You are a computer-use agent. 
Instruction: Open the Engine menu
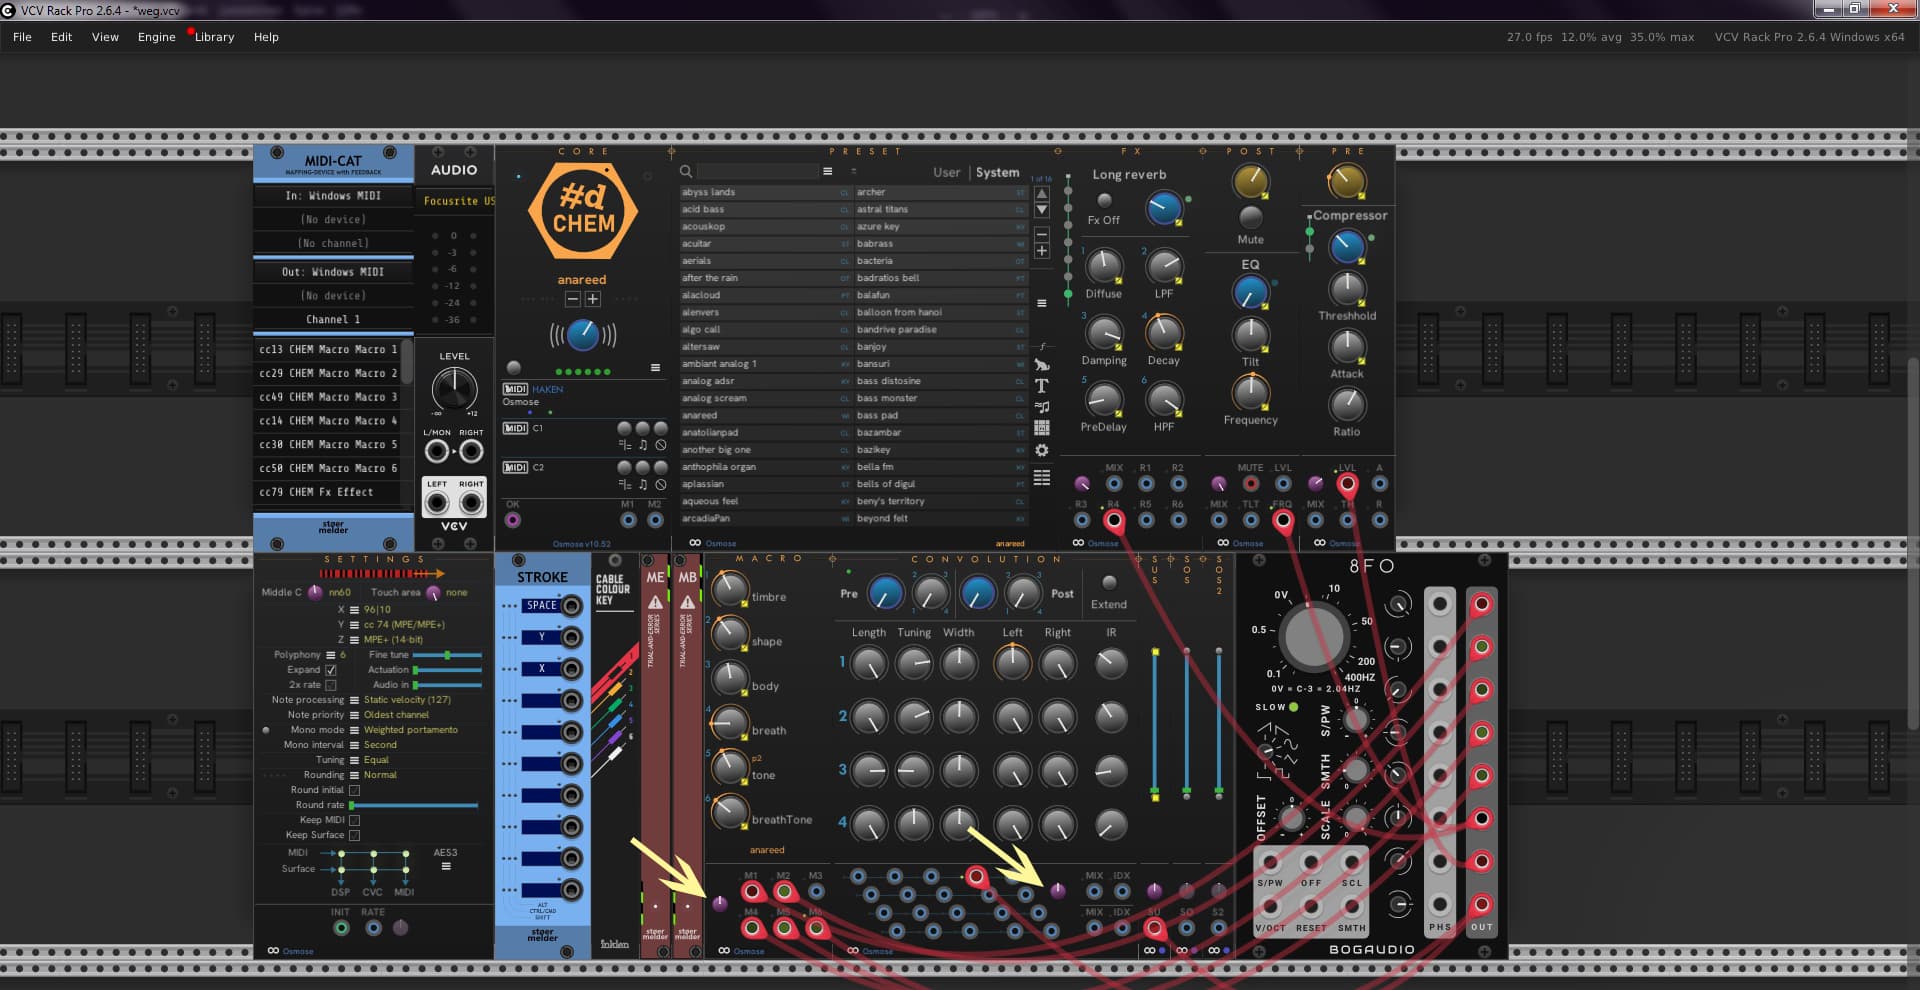[156, 37]
